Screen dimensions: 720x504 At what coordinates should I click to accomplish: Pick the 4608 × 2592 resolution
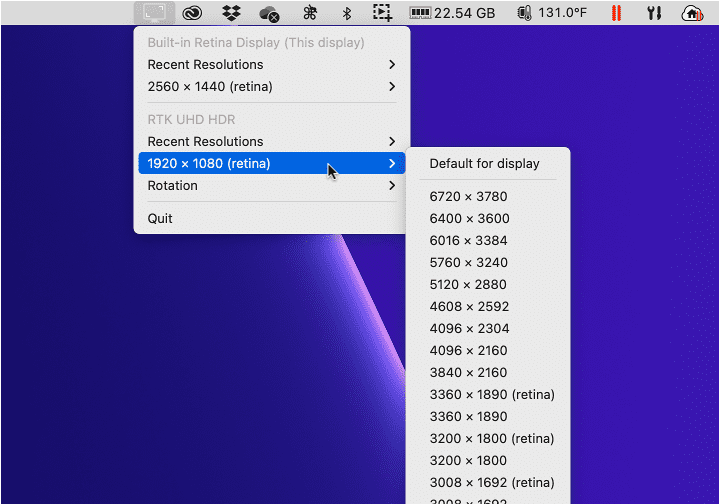488,307
